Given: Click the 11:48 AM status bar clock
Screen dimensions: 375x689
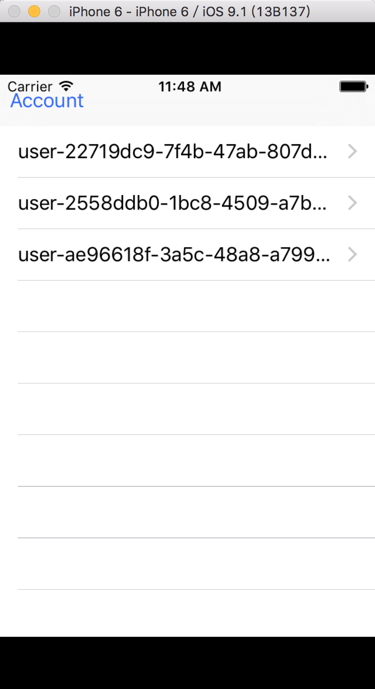Looking at the screenshot, I should click(189, 87).
